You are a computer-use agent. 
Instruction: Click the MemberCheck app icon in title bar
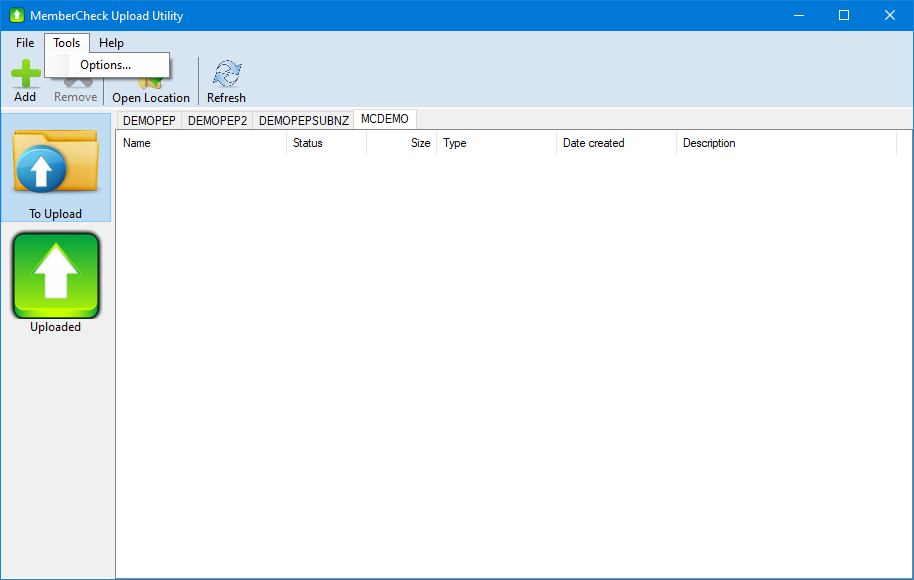tap(17, 15)
